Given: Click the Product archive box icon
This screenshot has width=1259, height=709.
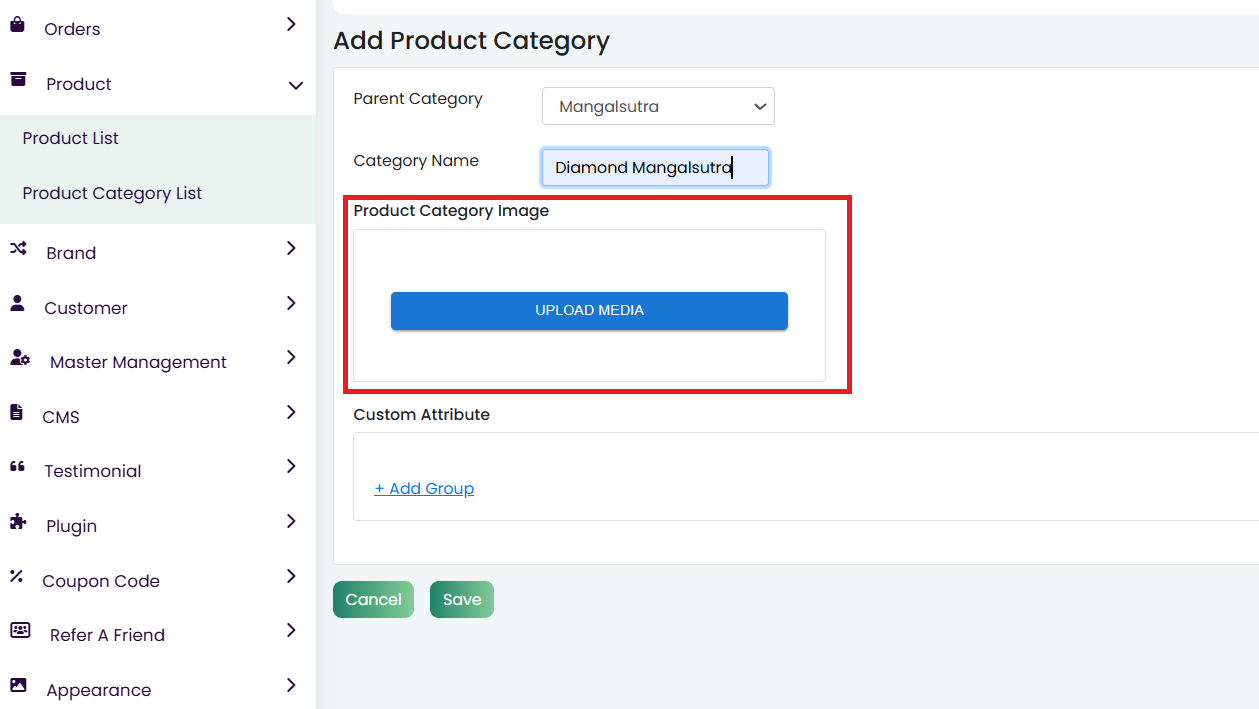Looking at the screenshot, I should tap(18, 80).
